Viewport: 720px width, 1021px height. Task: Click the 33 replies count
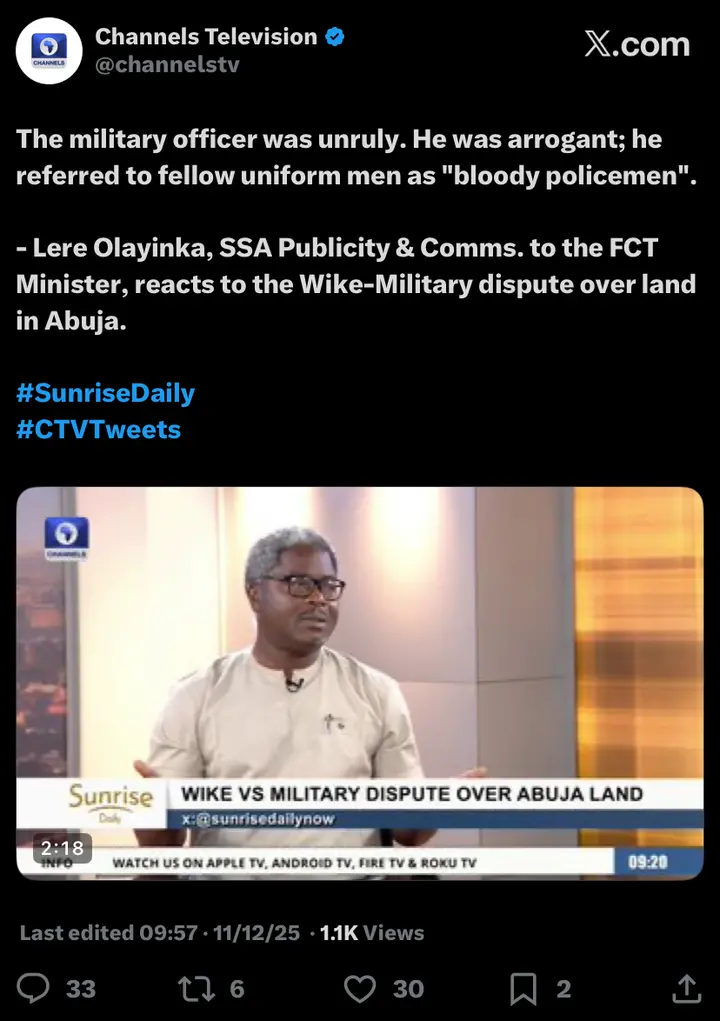81,988
